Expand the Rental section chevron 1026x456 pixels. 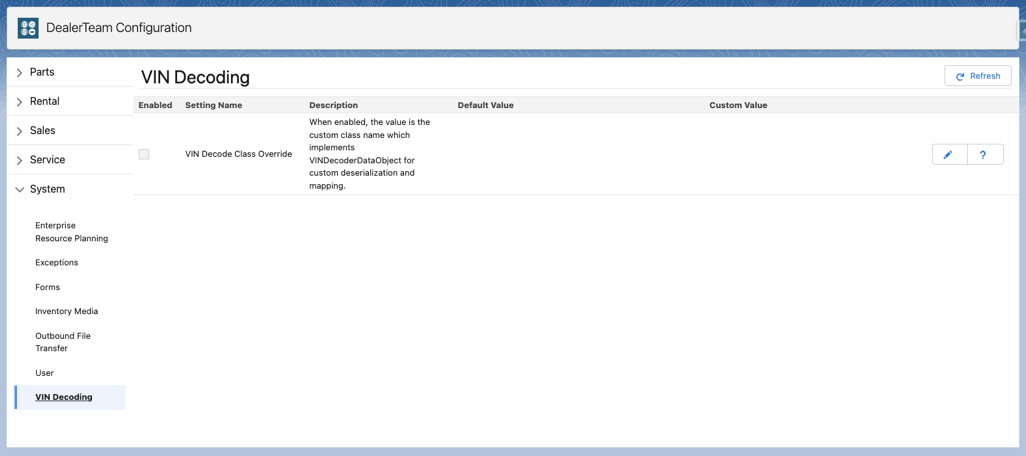[x=20, y=101]
